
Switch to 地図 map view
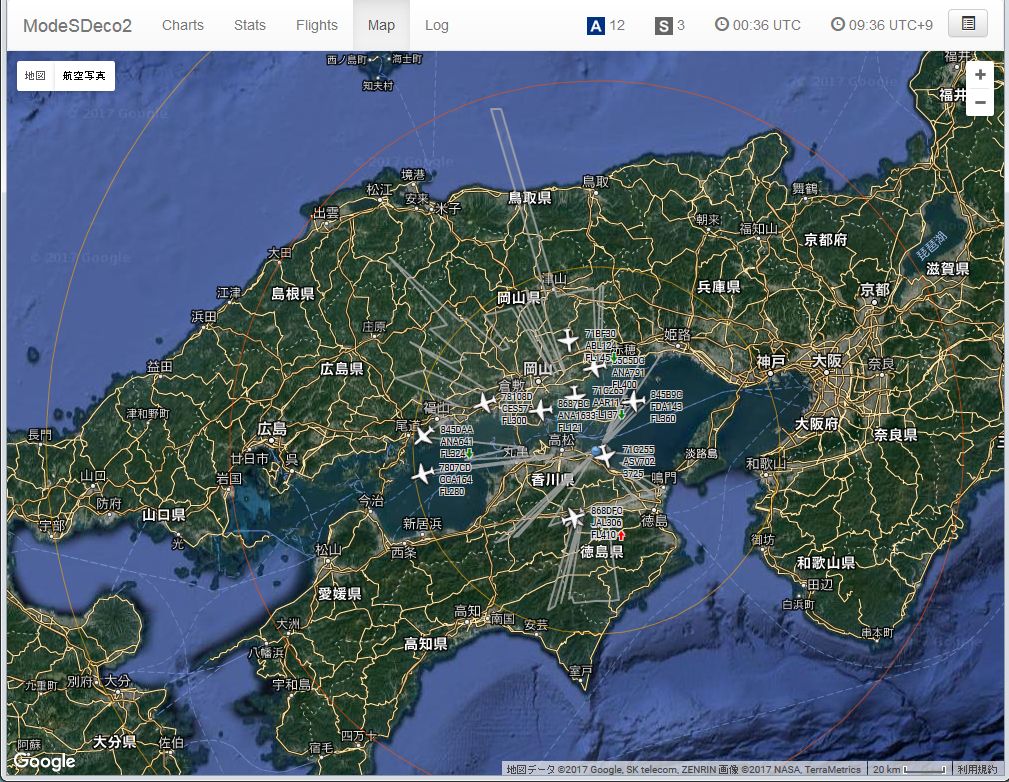(x=35, y=76)
